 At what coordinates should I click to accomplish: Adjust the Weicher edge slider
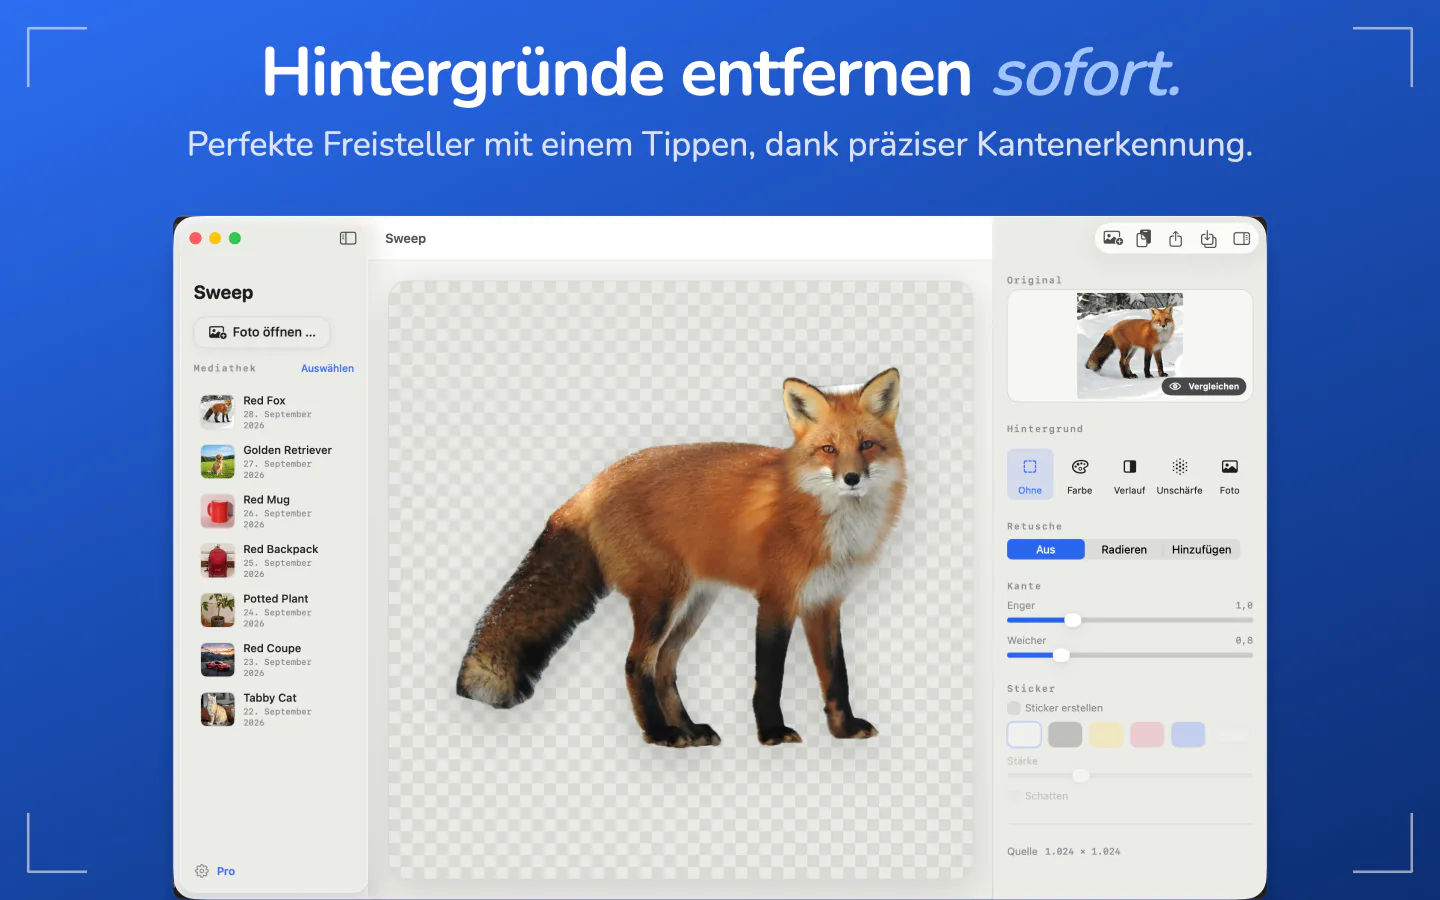[1130, 655]
